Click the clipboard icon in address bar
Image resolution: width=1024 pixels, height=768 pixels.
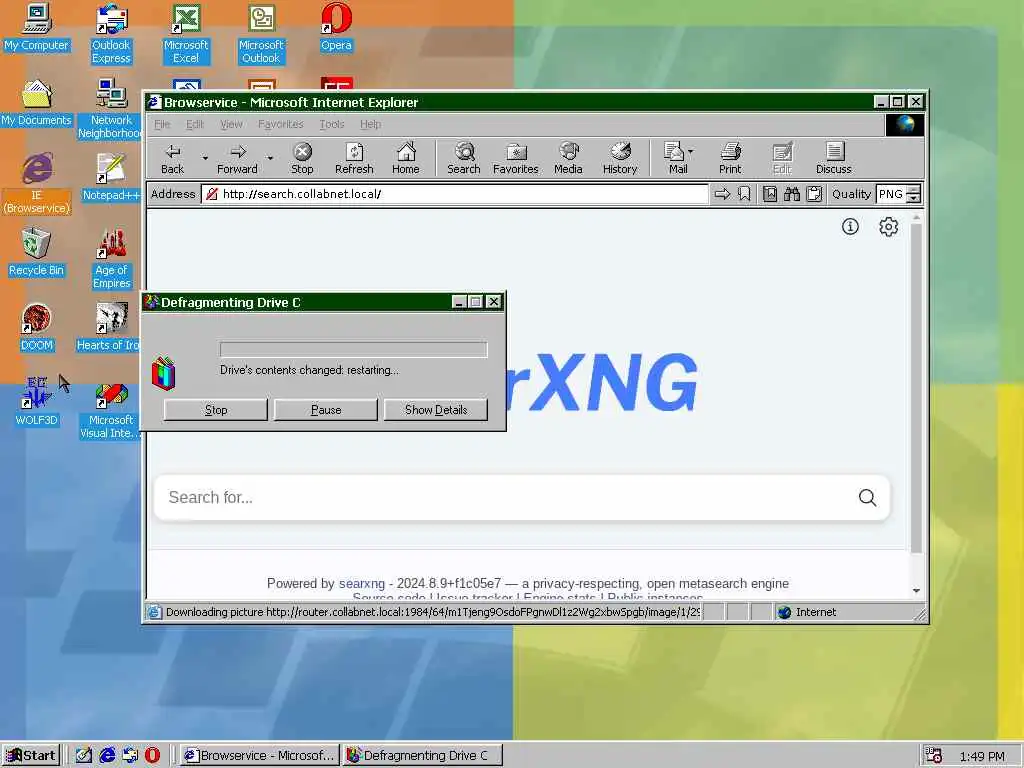coord(814,194)
